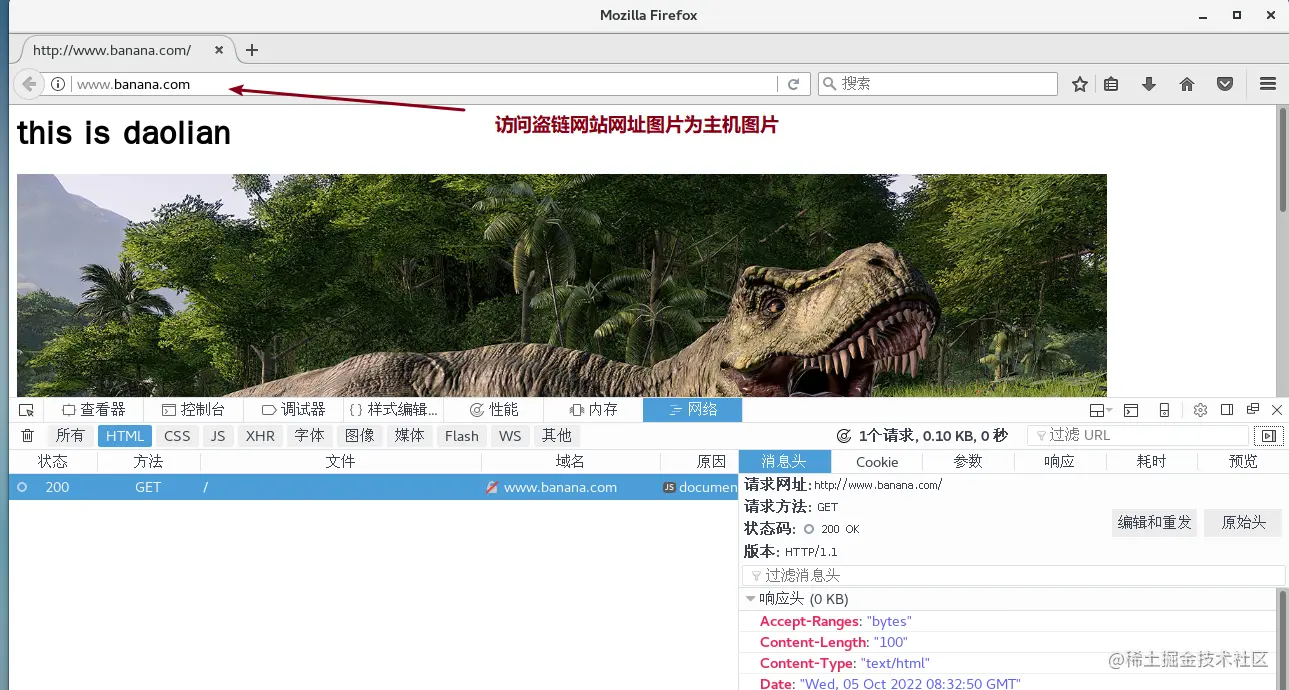Click the 编辑和重发 Edit and Resend button
This screenshot has width=1289, height=690.
tap(1154, 522)
